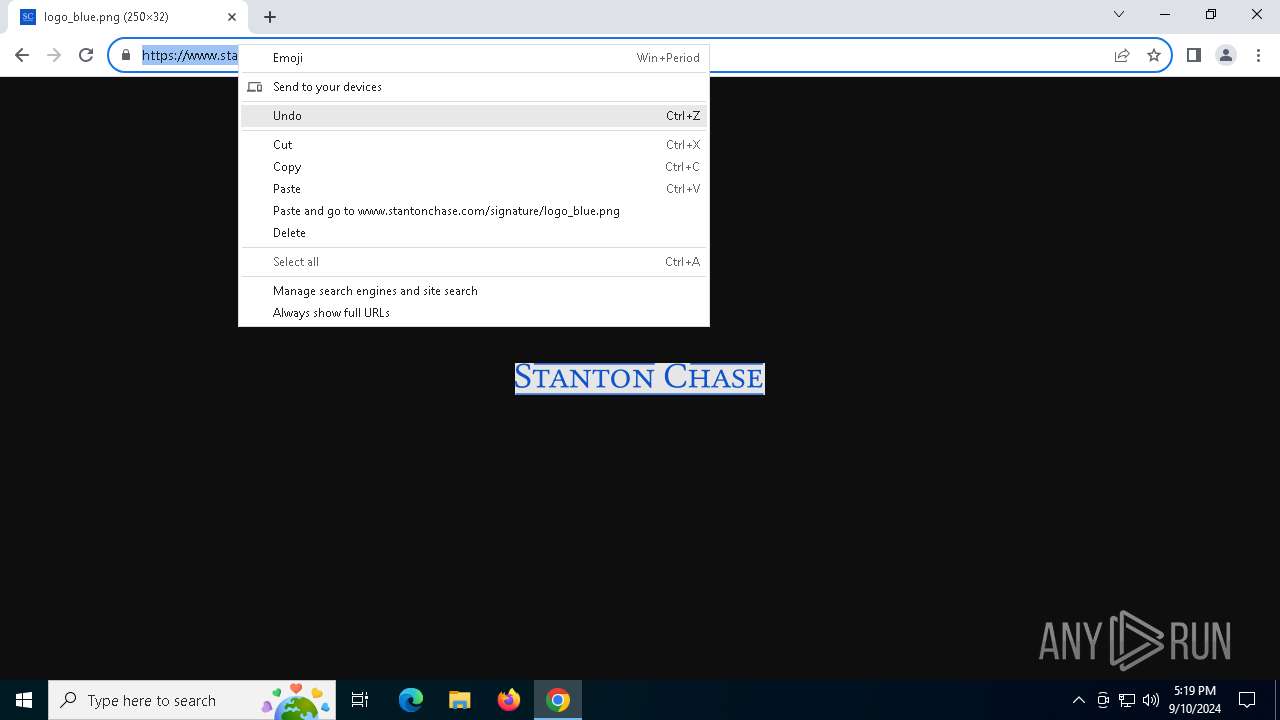1280x720 pixels.
Task: Open the side panel icon
Action: click(1193, 55)
